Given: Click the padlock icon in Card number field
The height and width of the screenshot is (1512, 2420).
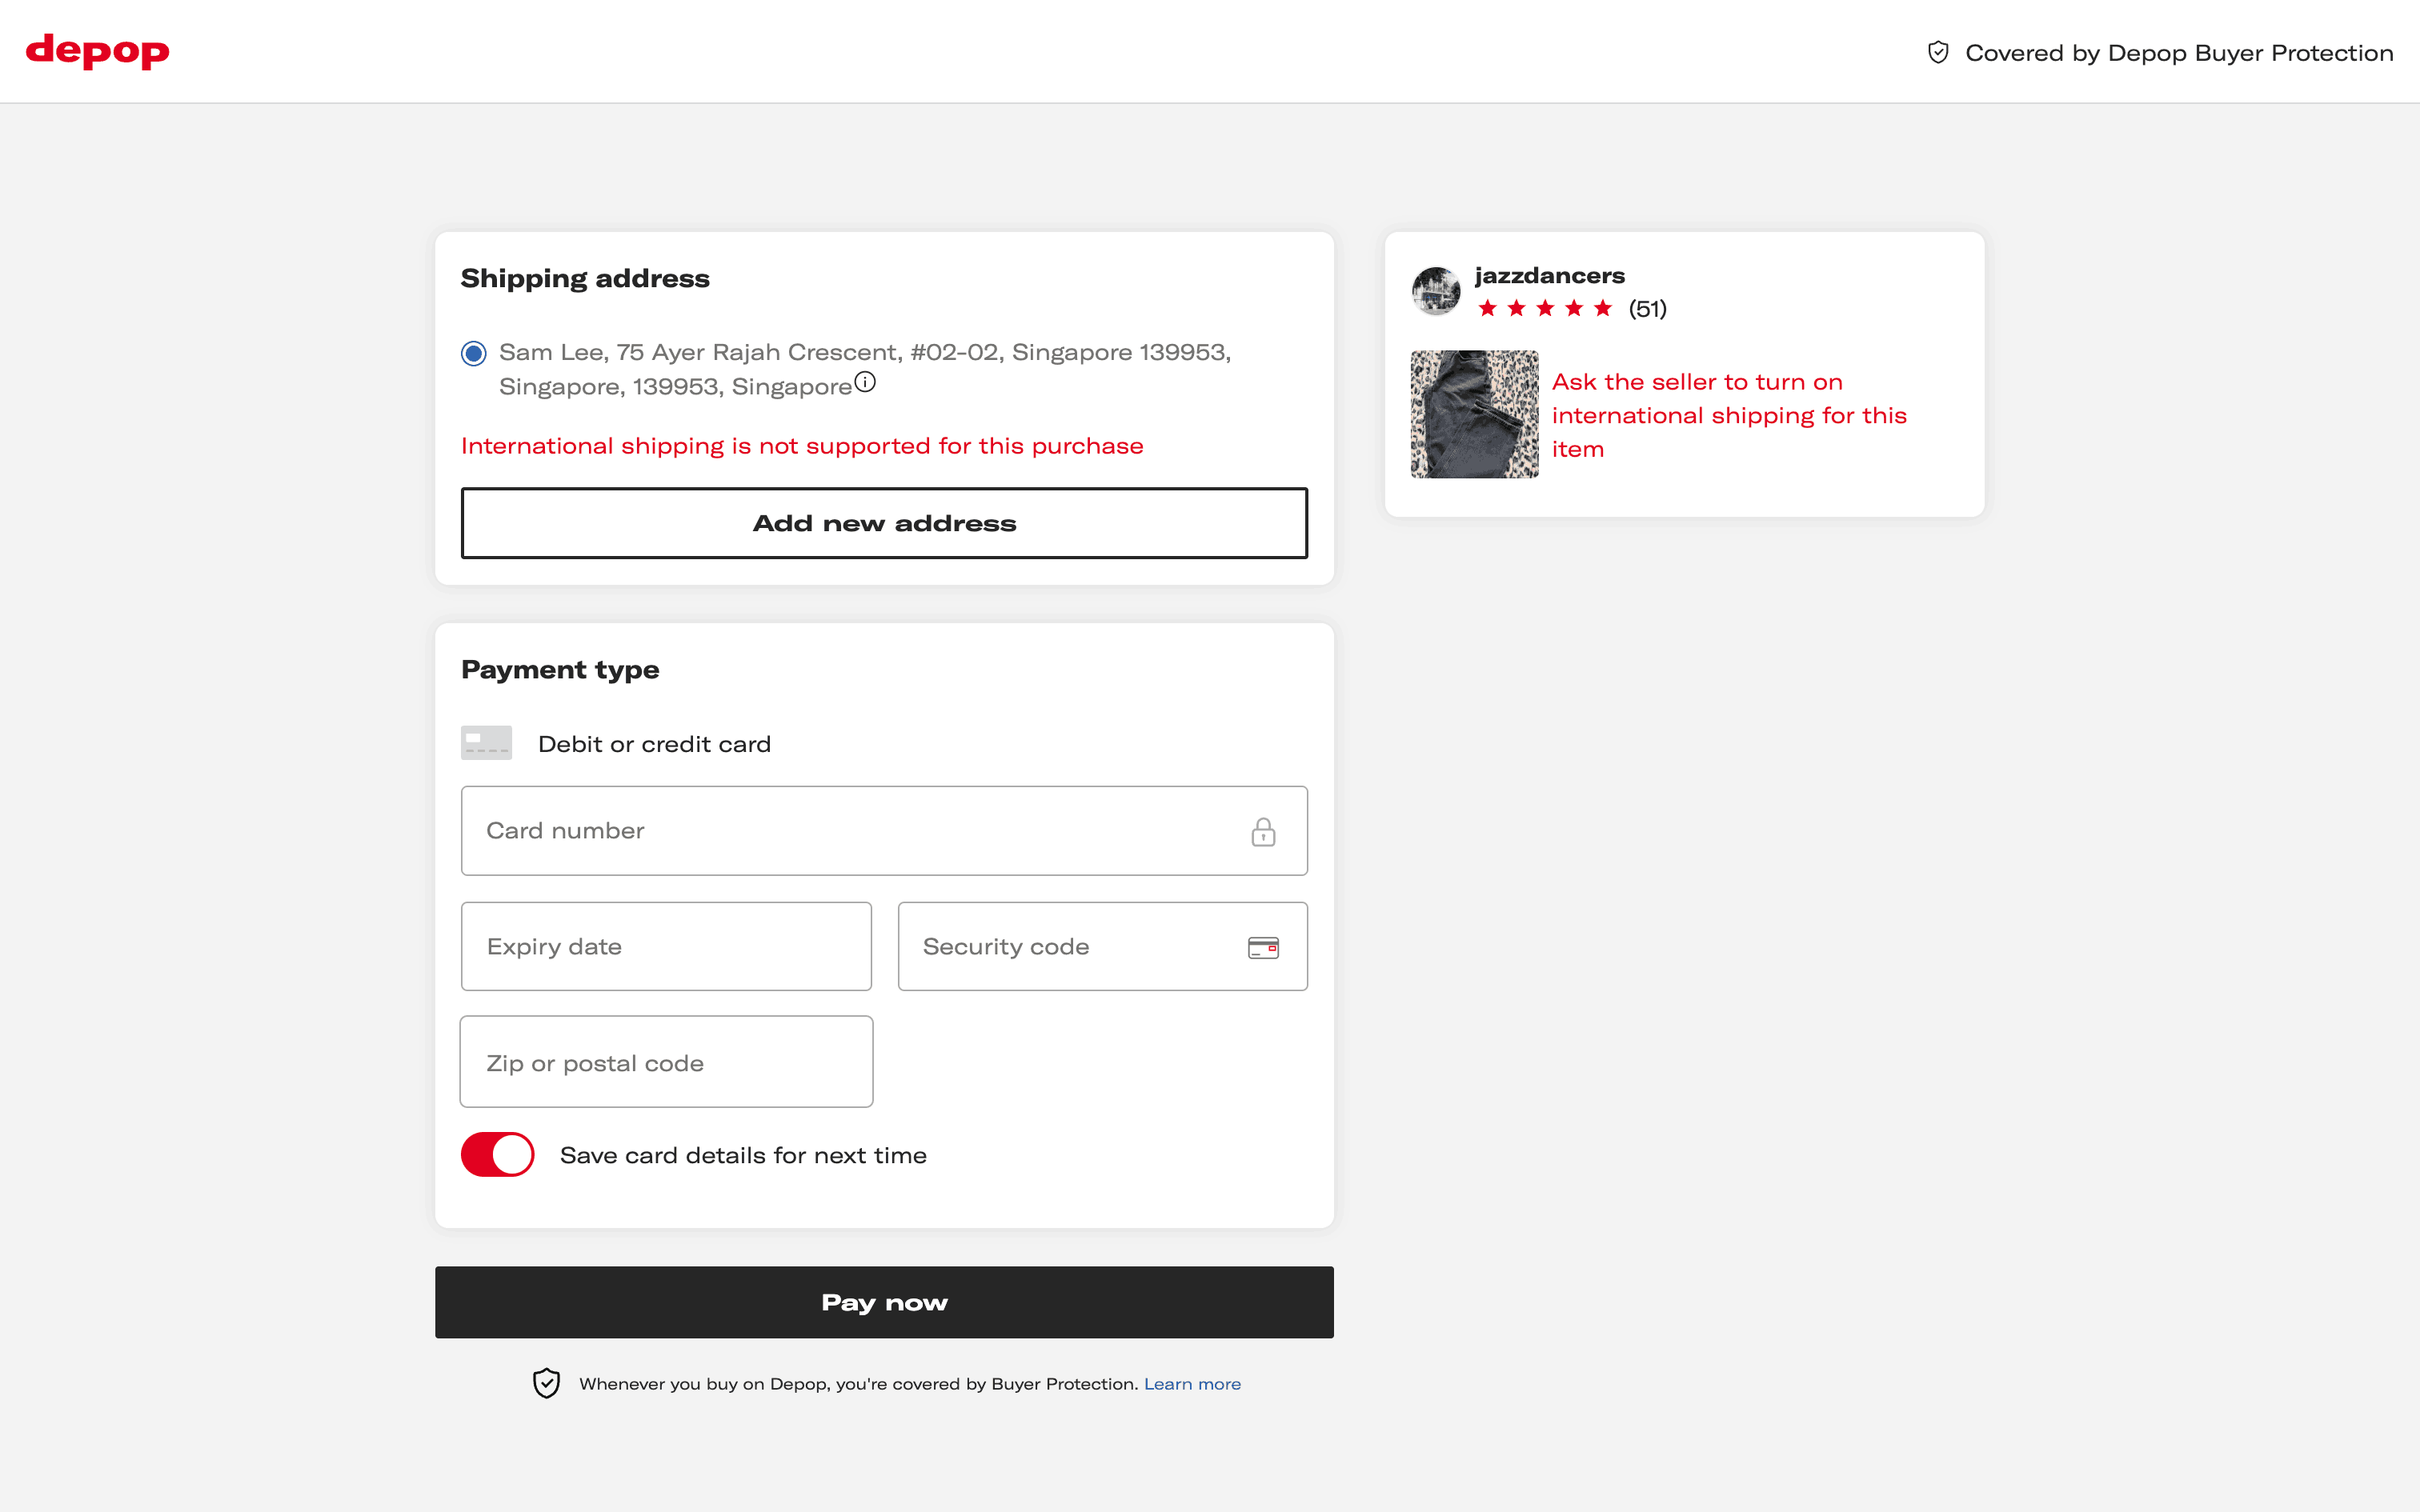Looking at the screenshot, I should 1263,832.
